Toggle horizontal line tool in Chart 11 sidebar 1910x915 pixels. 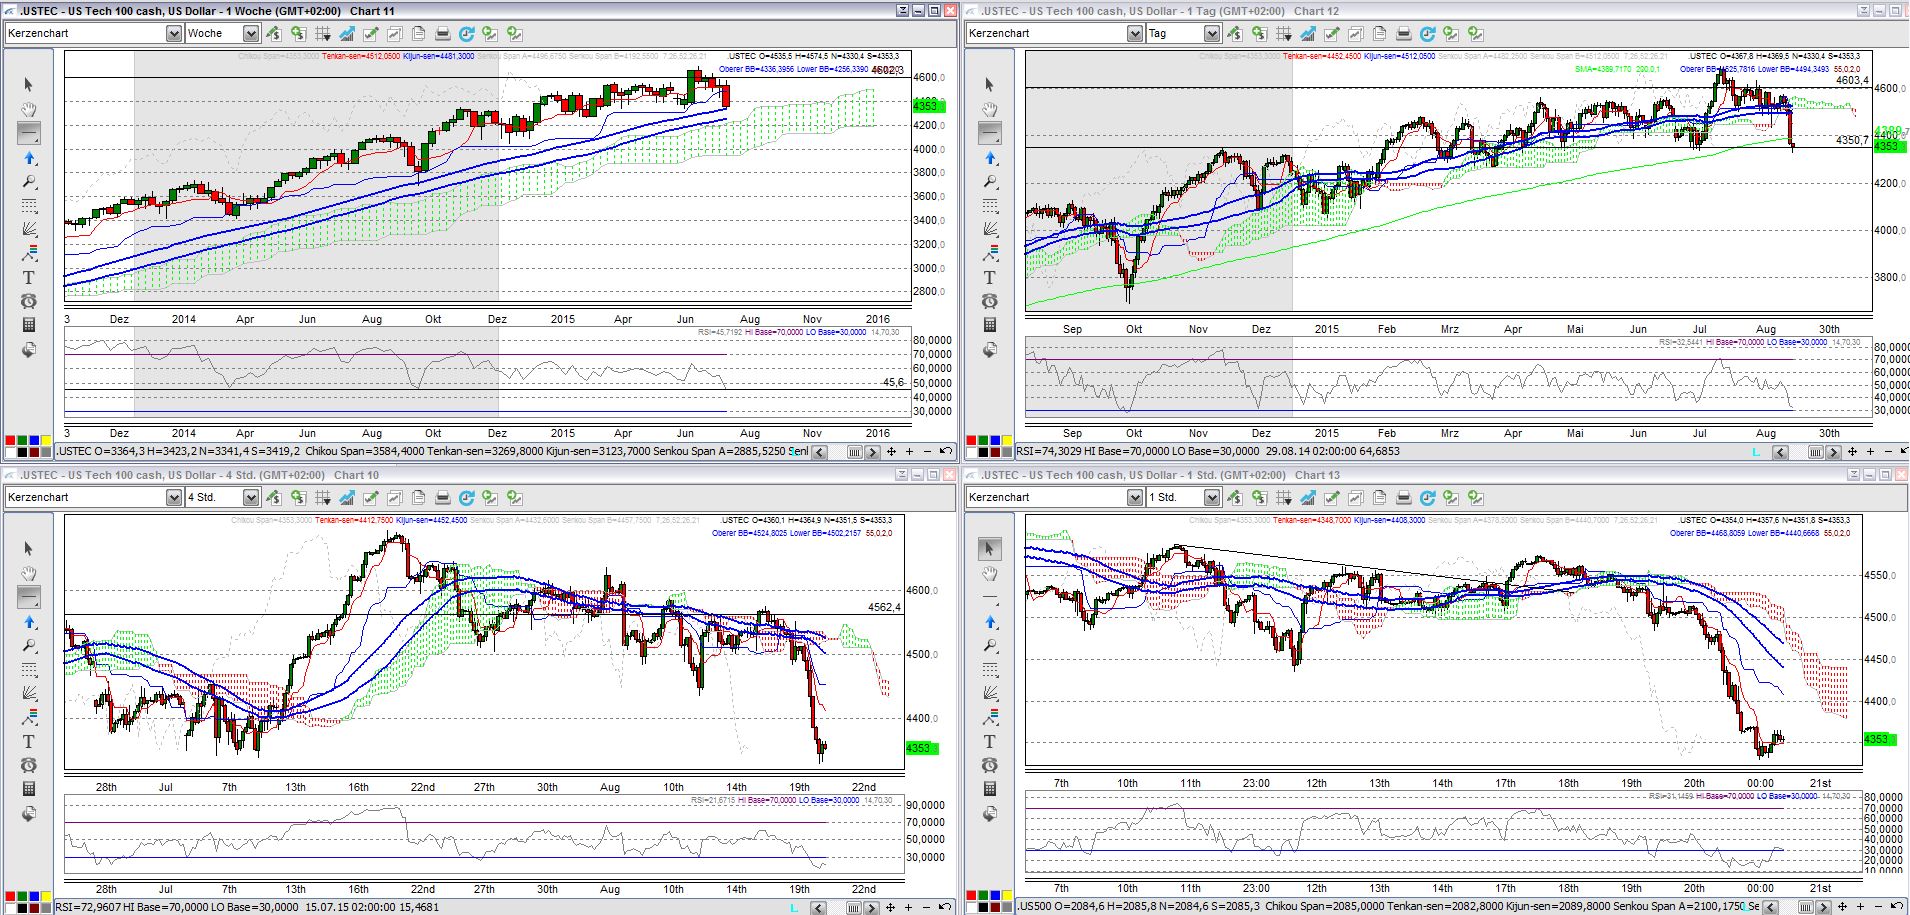point(29,133)
